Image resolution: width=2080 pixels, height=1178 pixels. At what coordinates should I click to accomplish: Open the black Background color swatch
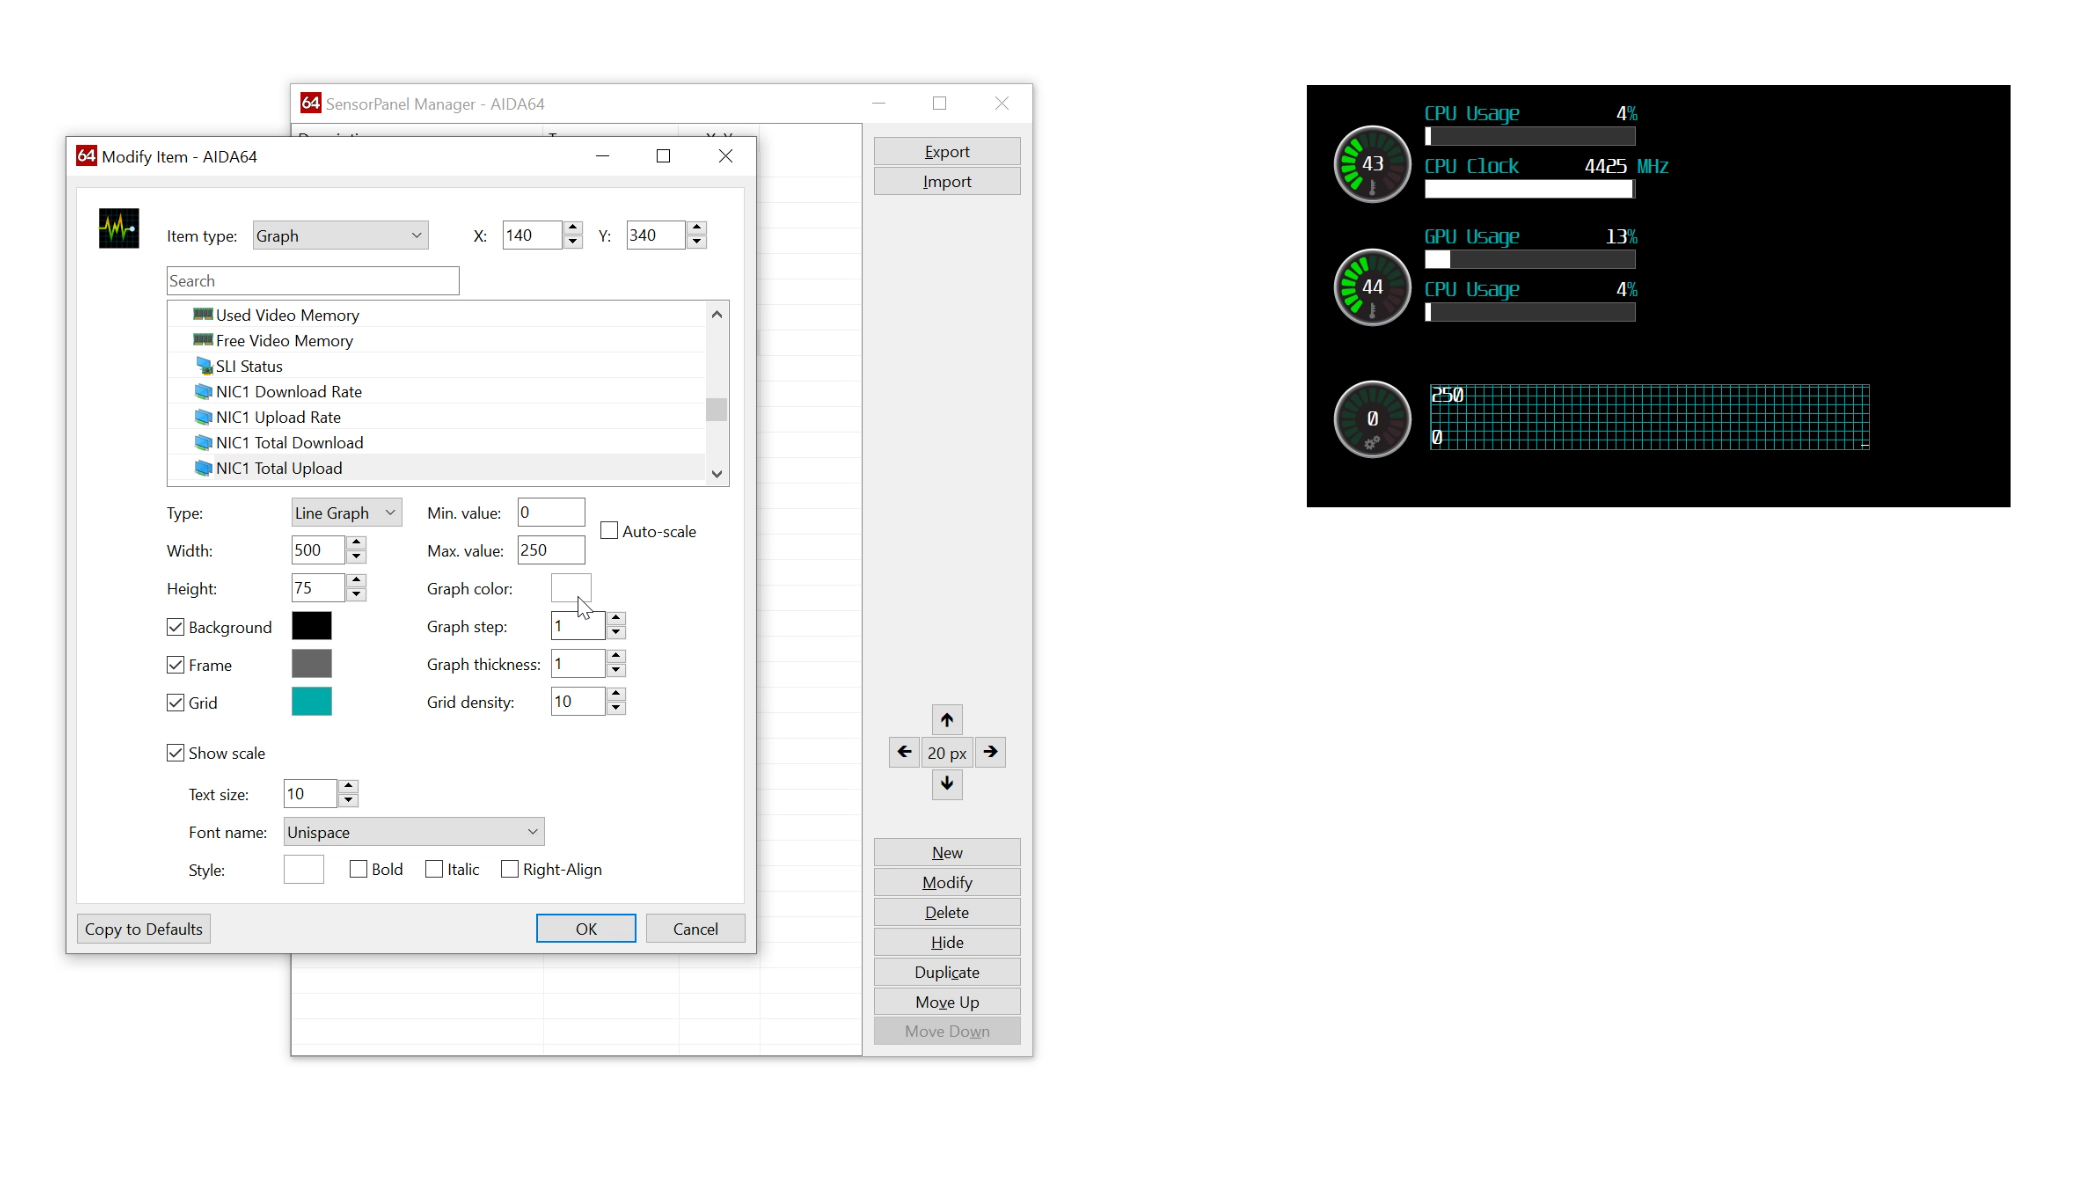click(x=312, y=626)
